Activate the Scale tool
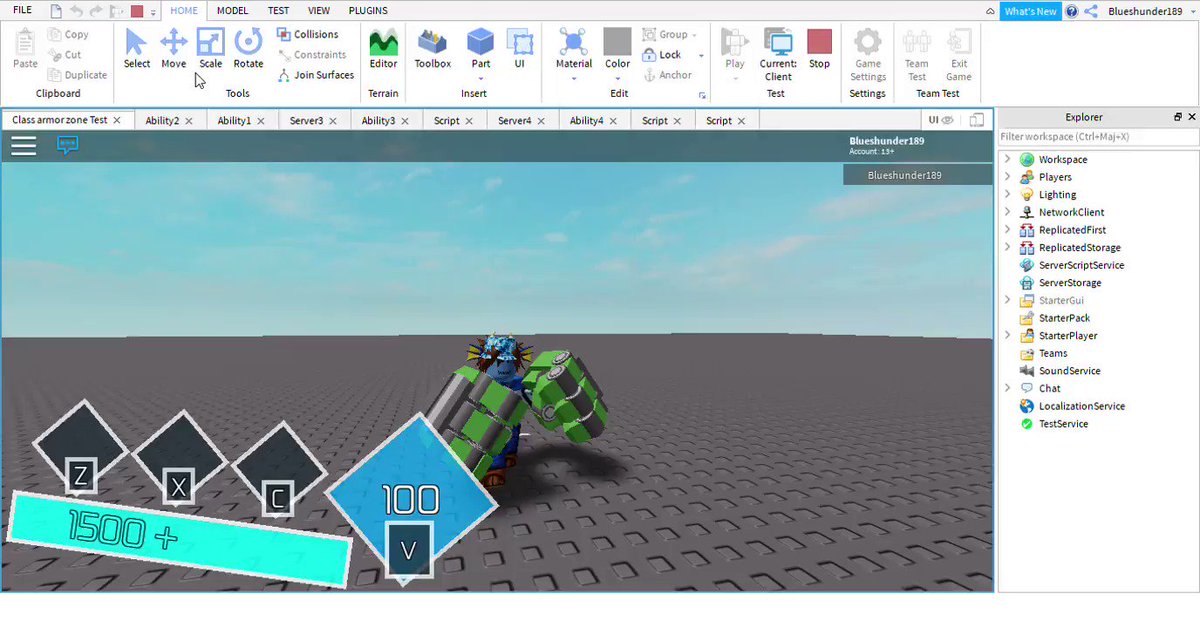The width and height of the screenshot is (1200, 621). 210,48
